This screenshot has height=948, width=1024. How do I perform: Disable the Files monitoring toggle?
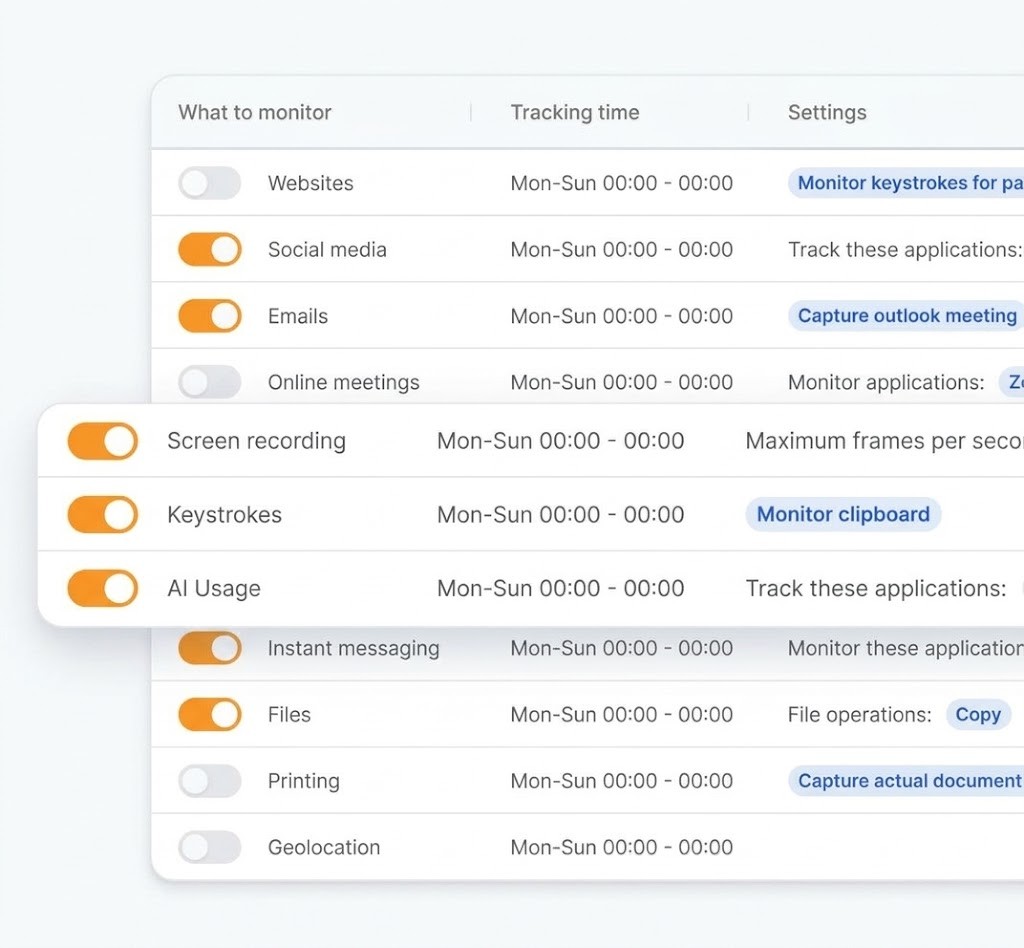click(210, 714)
